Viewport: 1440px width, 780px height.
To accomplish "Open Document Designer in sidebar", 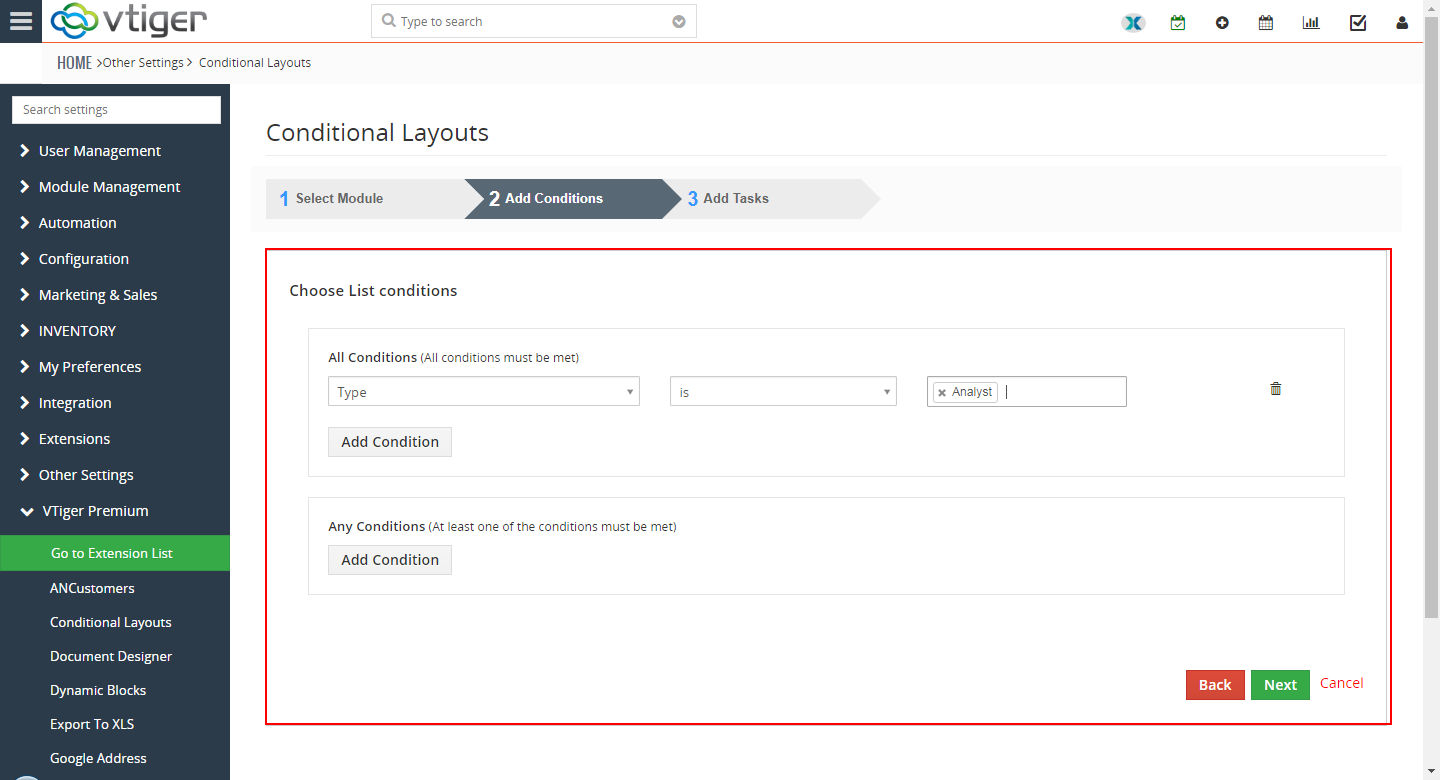I will (x=111, y=656).
